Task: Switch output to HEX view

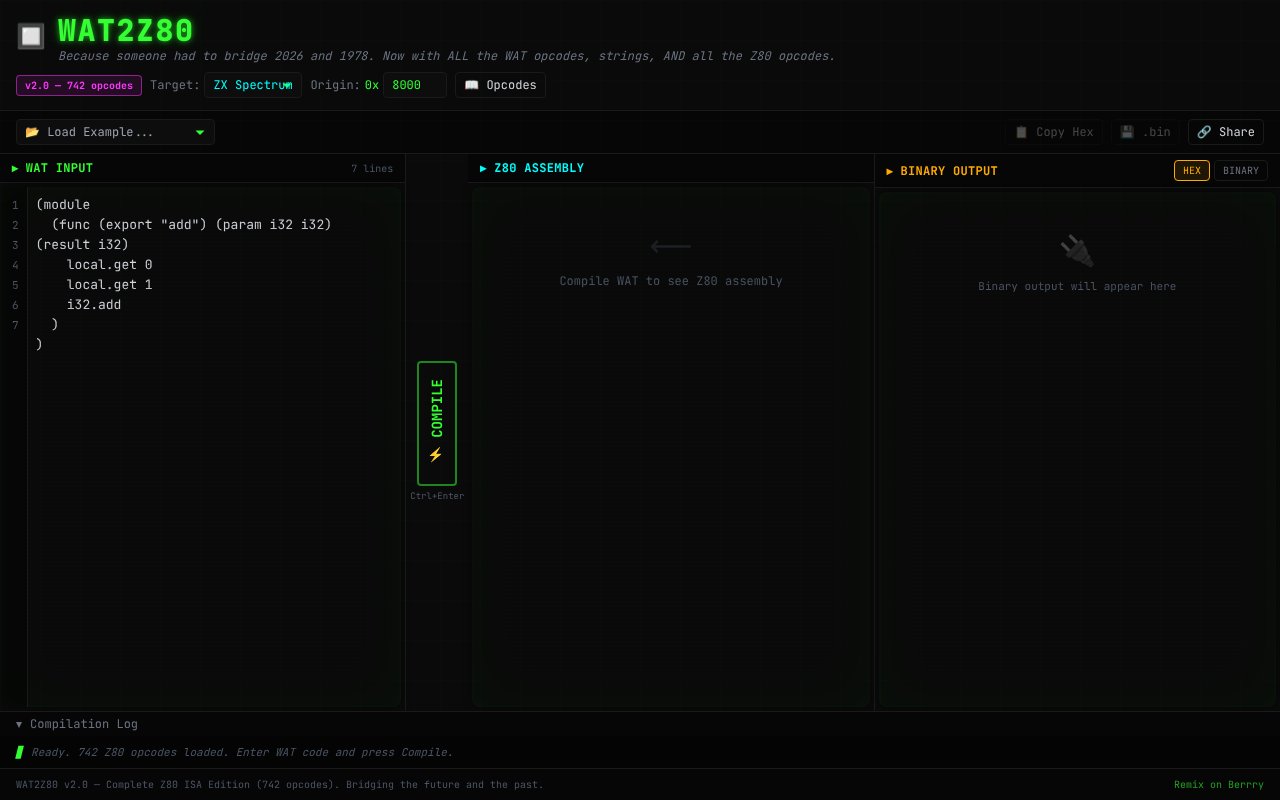Action: click(x=1192, y=171)
